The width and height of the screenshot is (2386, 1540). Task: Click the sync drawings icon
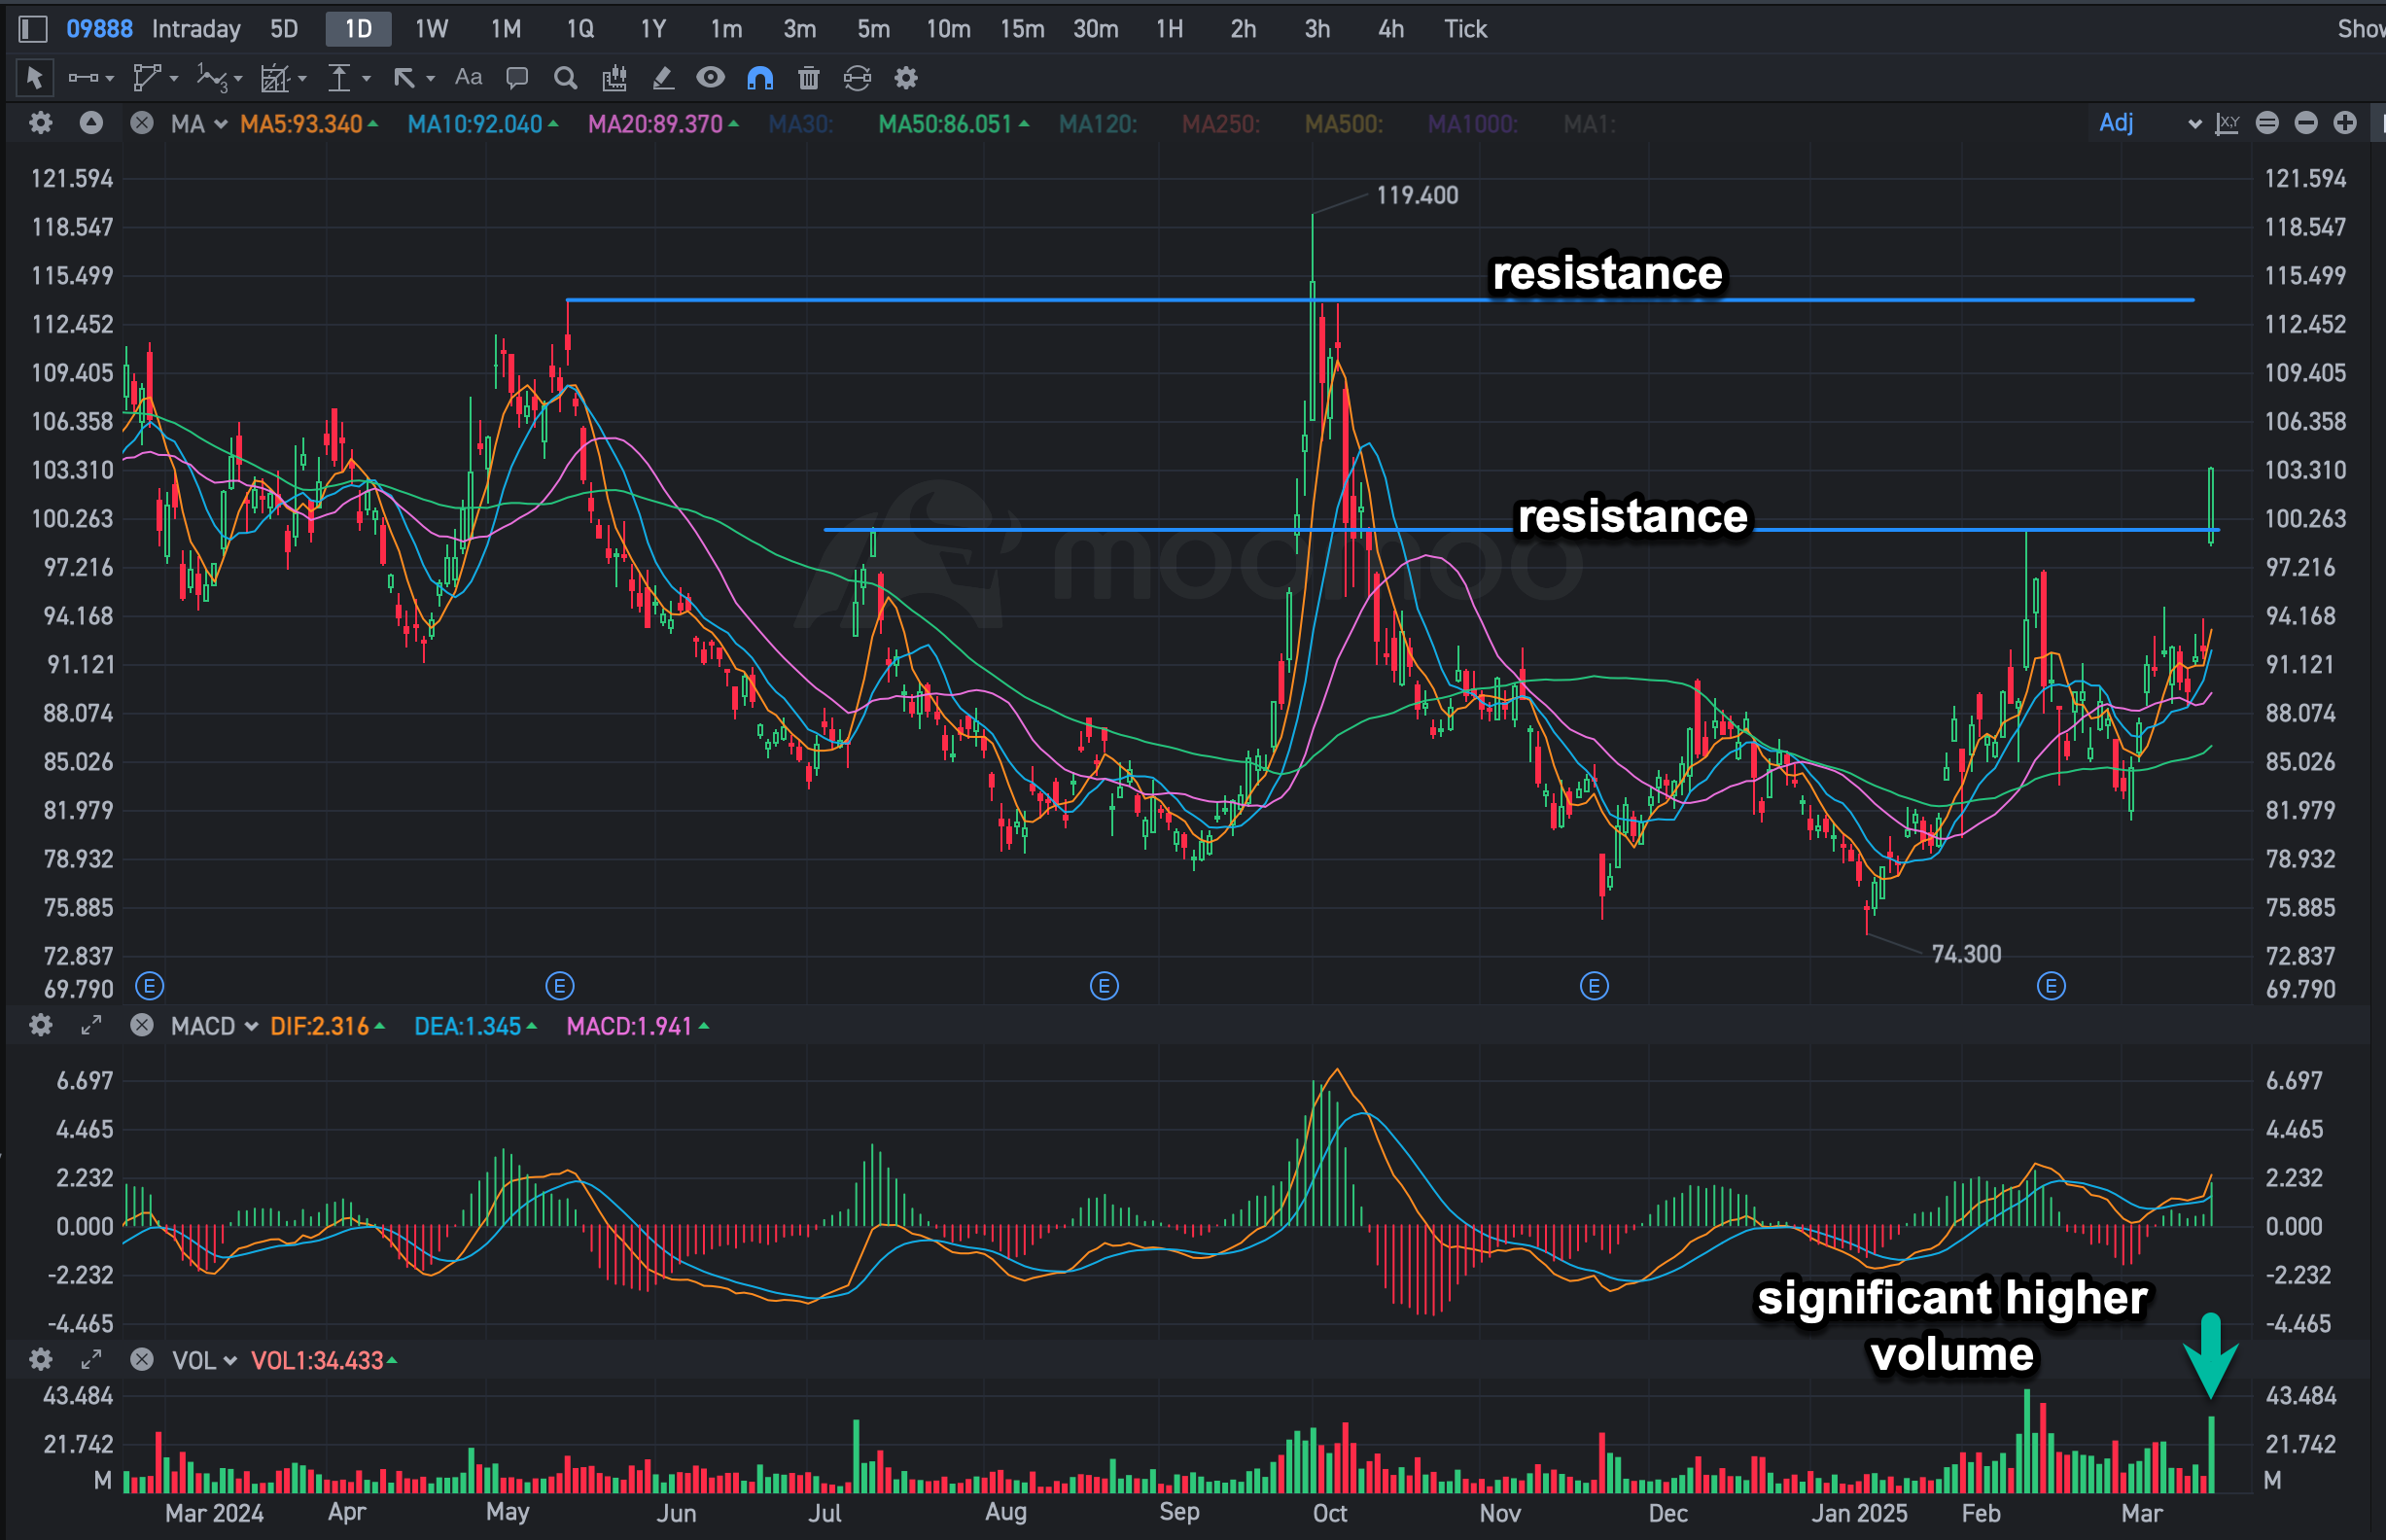click(x=857, y=78)
